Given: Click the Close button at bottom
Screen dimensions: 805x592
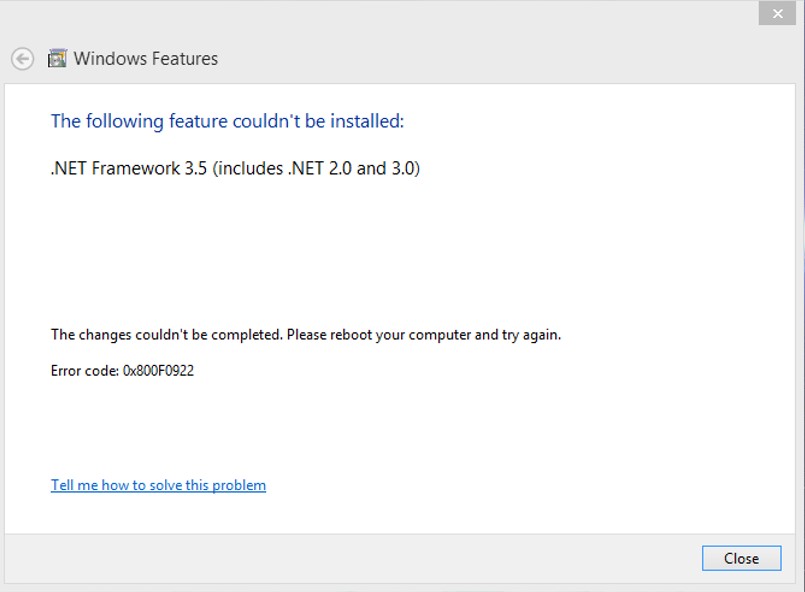Looking at the screenshot, I should coord(741,558).
